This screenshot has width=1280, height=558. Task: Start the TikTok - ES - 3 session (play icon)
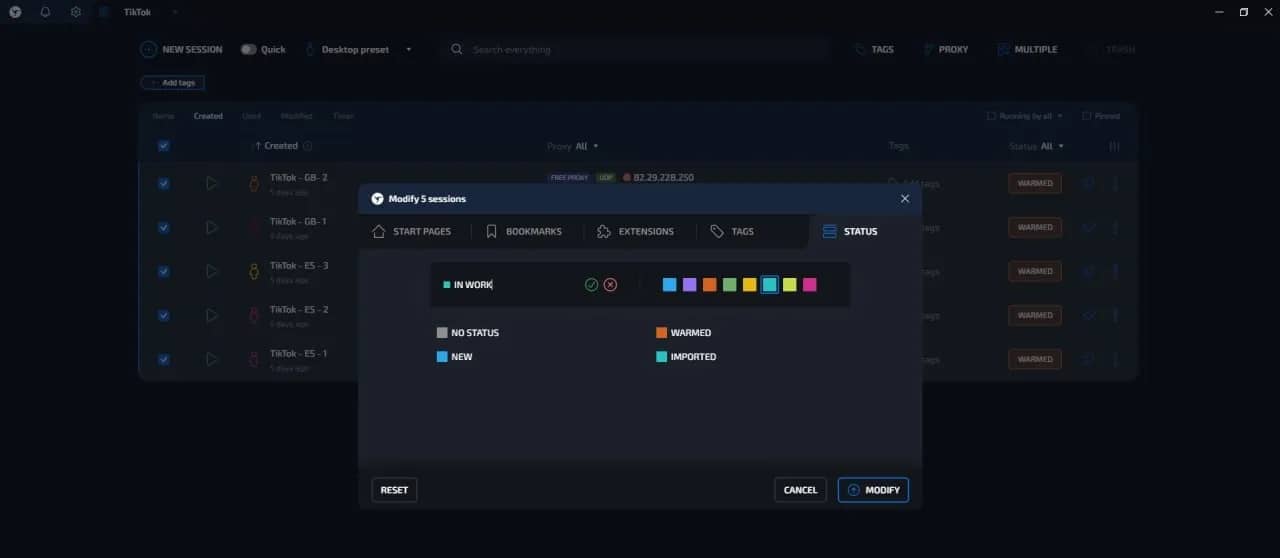(x=212, y=271)
